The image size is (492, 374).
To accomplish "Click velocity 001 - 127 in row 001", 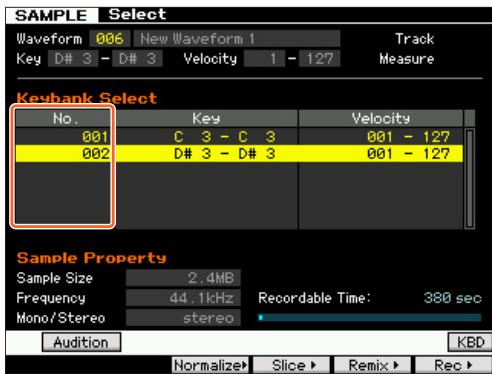I will pos(408,137).
